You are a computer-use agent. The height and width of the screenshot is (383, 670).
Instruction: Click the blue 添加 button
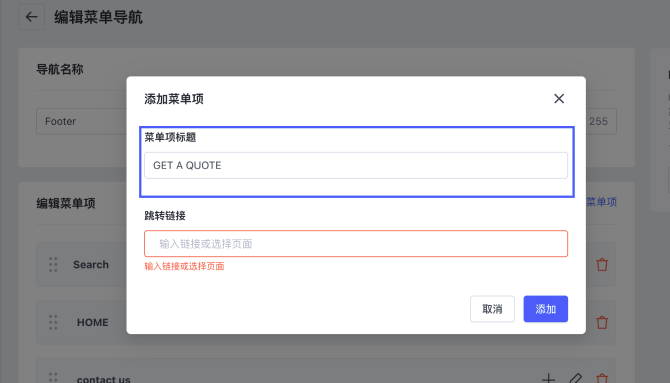546,309
